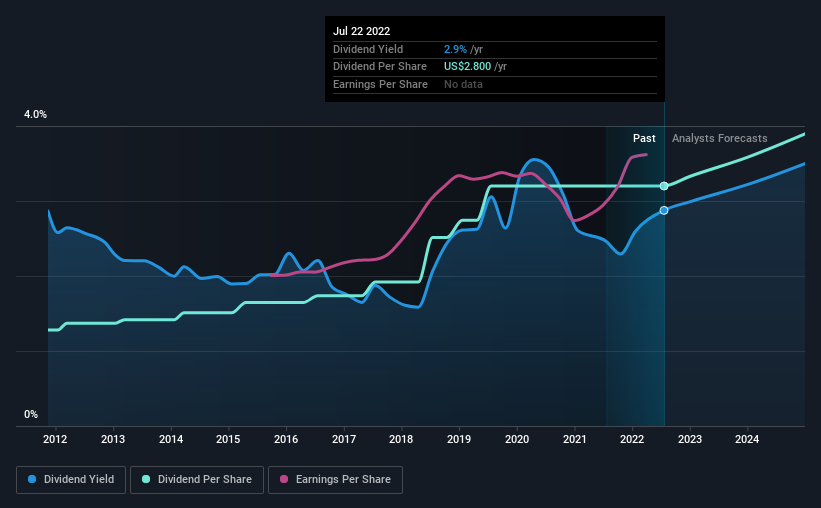Click the 2023 x-axis label

[x=690, y=439]
